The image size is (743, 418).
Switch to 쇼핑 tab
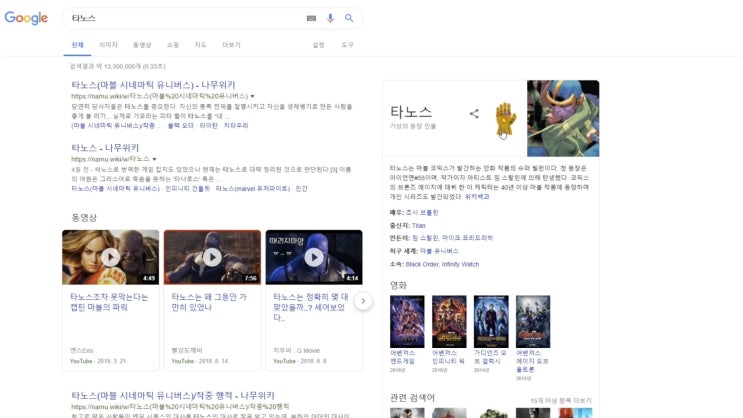click(x=172, y=45)
